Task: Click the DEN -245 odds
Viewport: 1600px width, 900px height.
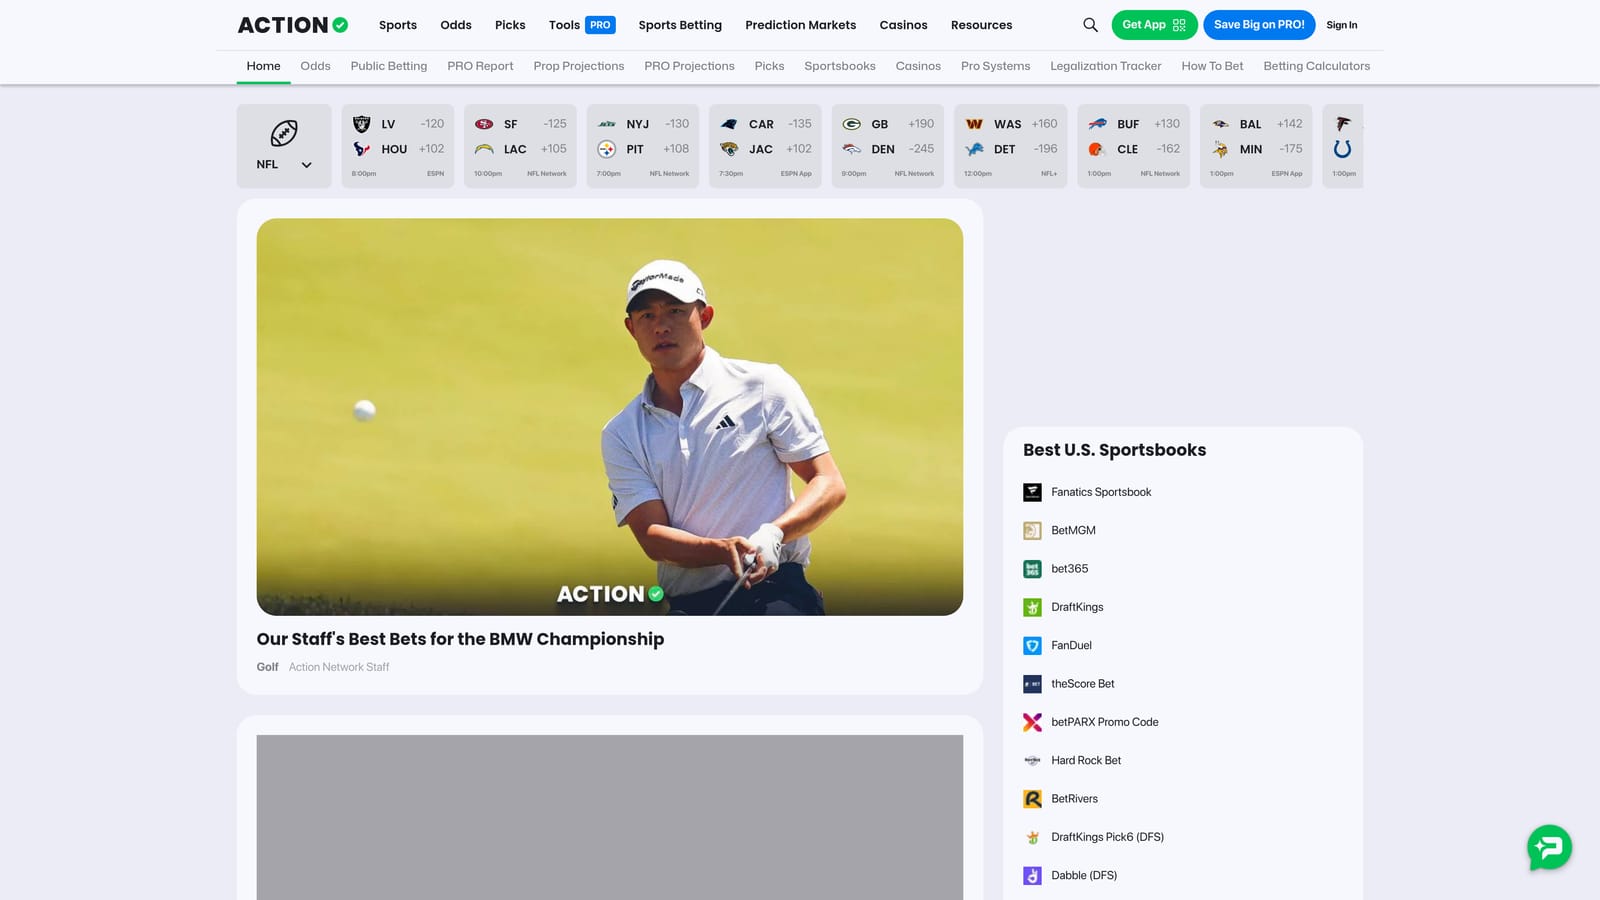Action: (x=921, y=149)
